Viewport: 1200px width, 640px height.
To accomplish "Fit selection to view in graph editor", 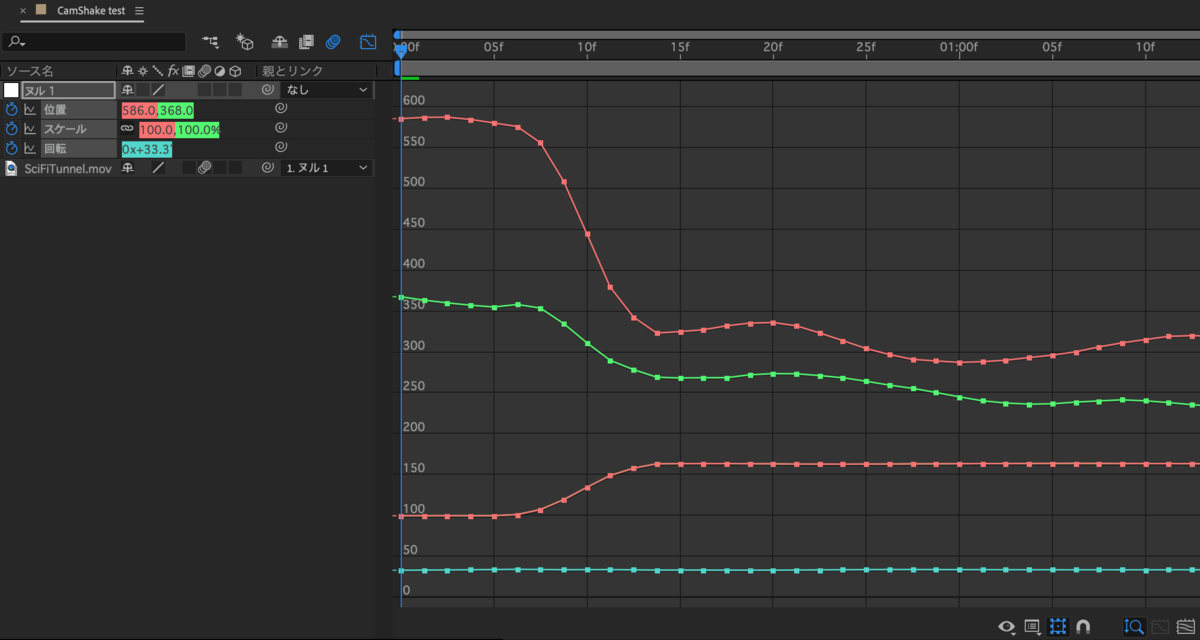I will 1160,627.
